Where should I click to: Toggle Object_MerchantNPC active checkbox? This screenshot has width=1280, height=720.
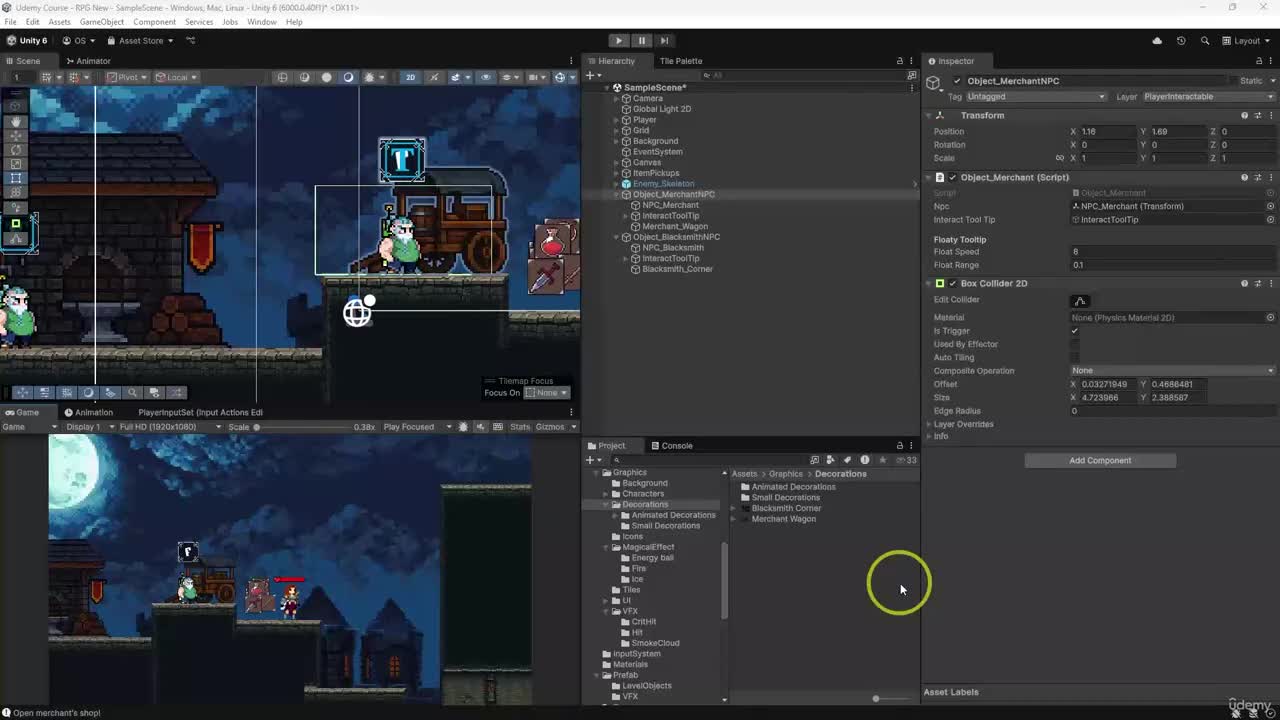click(x=957, y=81)
